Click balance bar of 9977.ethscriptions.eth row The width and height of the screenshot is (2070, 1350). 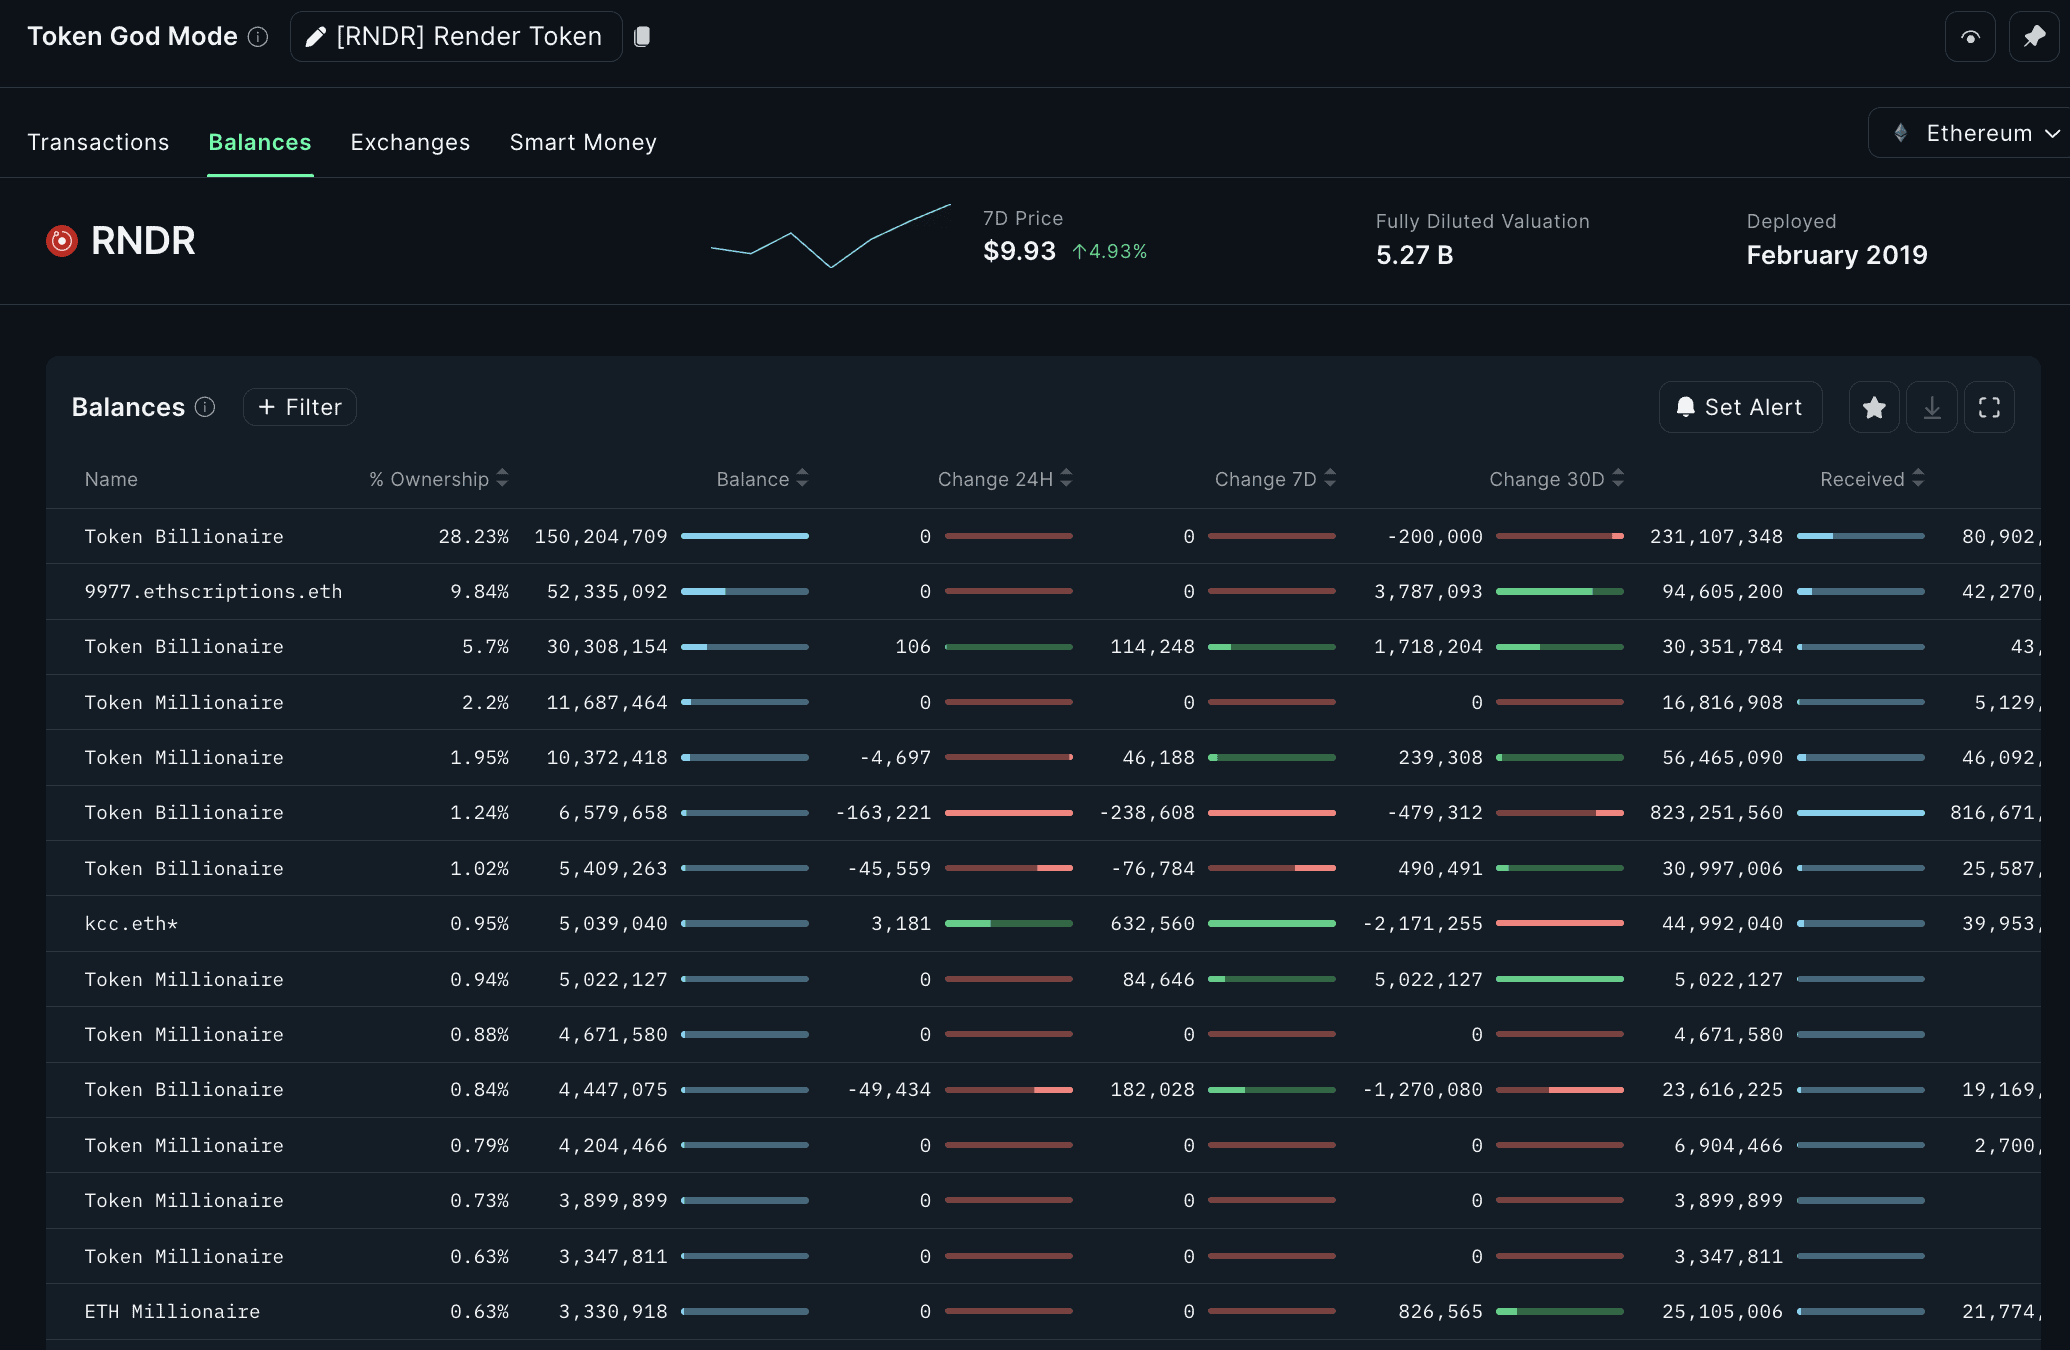[x=745, y=592]
